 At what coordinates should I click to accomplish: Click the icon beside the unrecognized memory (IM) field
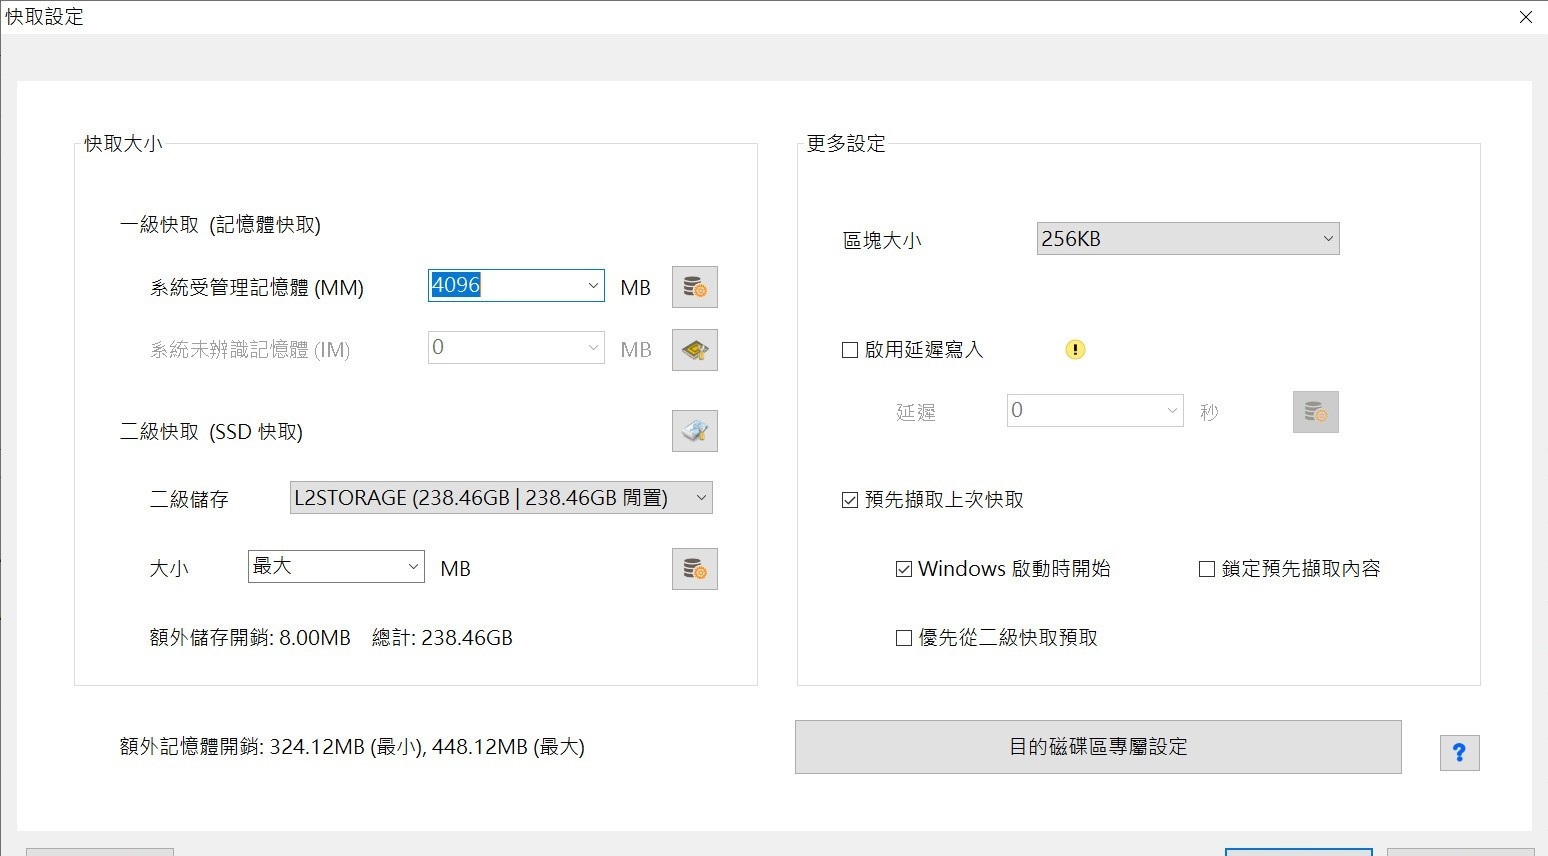tap(694, 350)
